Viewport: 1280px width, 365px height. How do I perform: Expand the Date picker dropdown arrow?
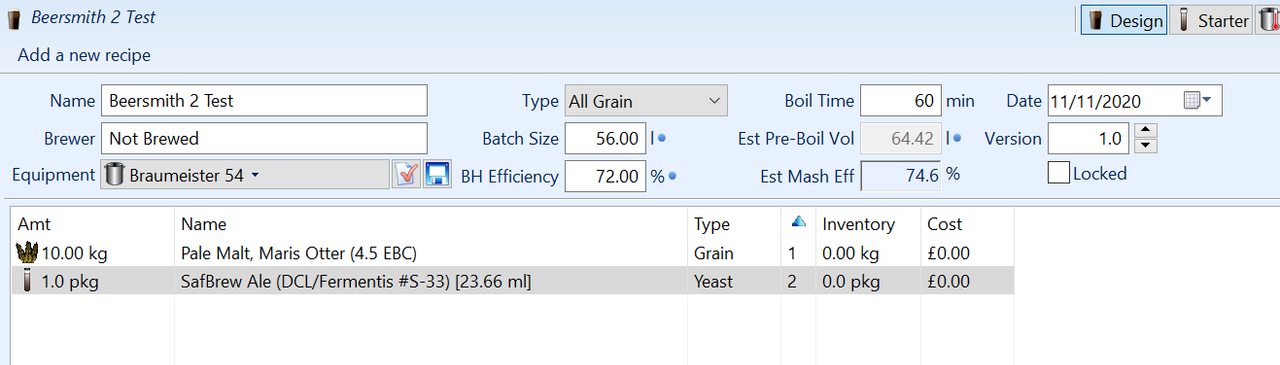(x=1207, y=100)
